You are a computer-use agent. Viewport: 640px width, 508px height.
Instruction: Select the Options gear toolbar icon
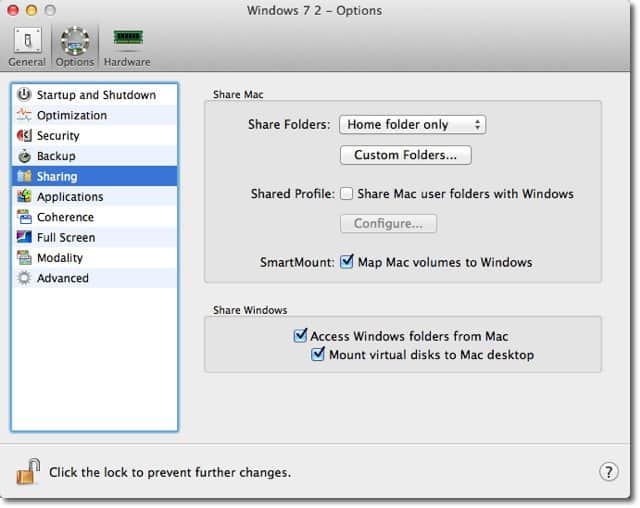click(75, 40)
